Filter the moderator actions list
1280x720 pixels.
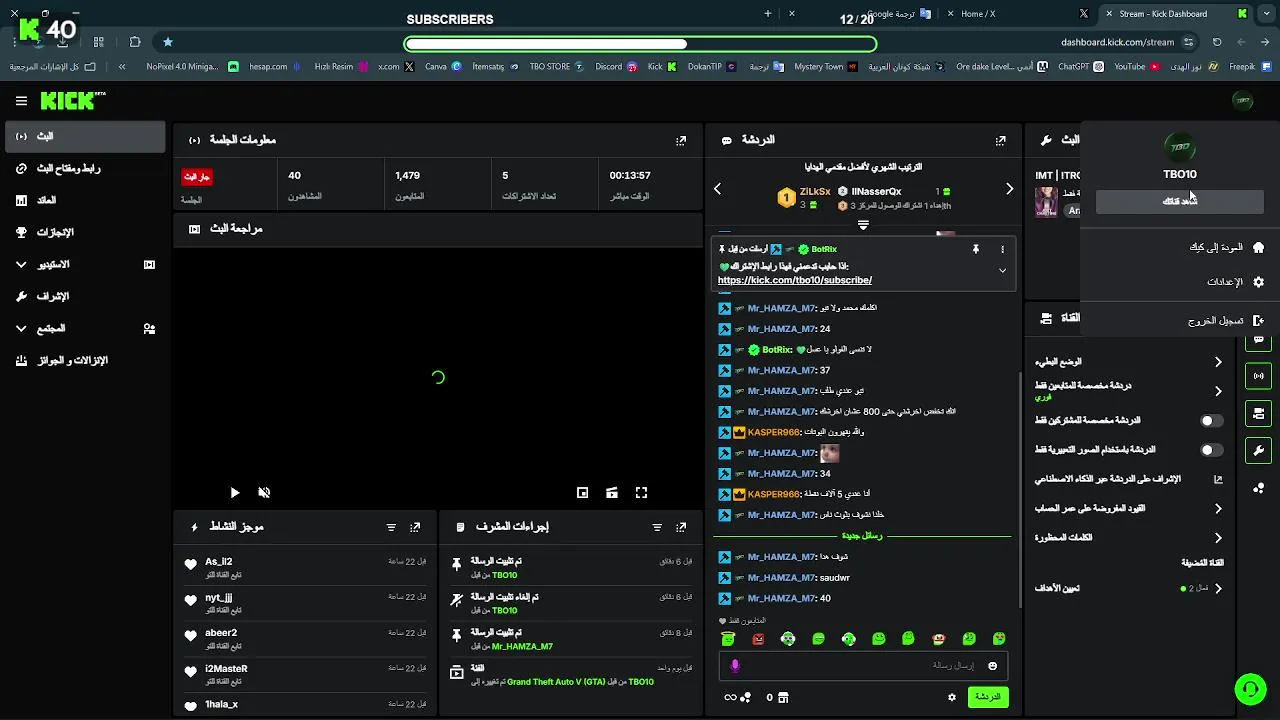tap(657, 527)
